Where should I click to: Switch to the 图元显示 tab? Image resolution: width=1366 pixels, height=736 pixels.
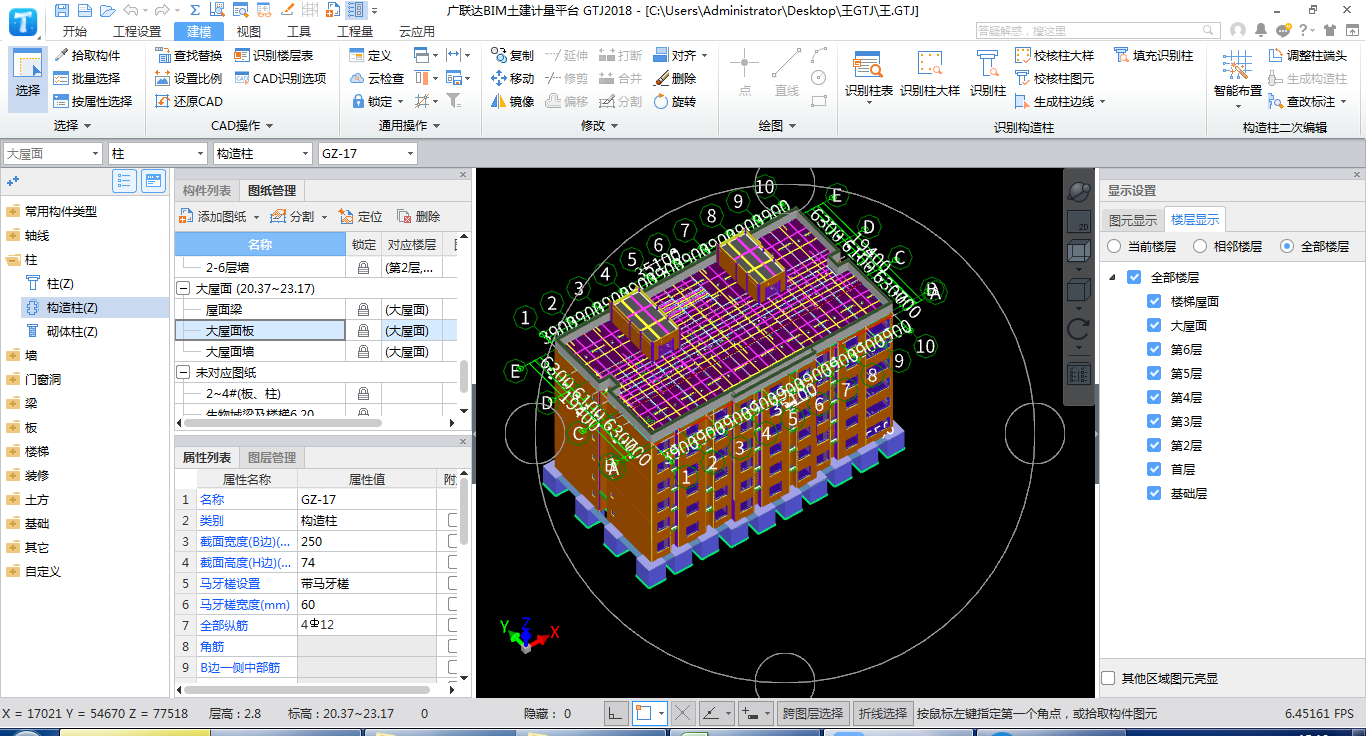[1133, 220]
